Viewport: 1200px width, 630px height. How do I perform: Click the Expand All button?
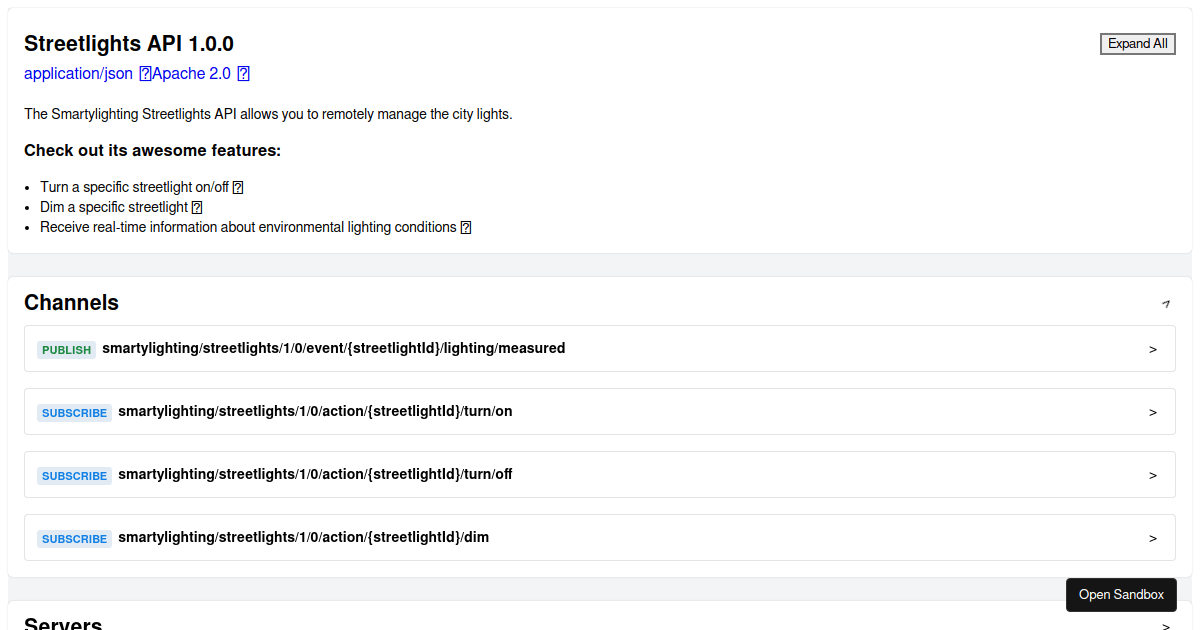(1138, 43)
